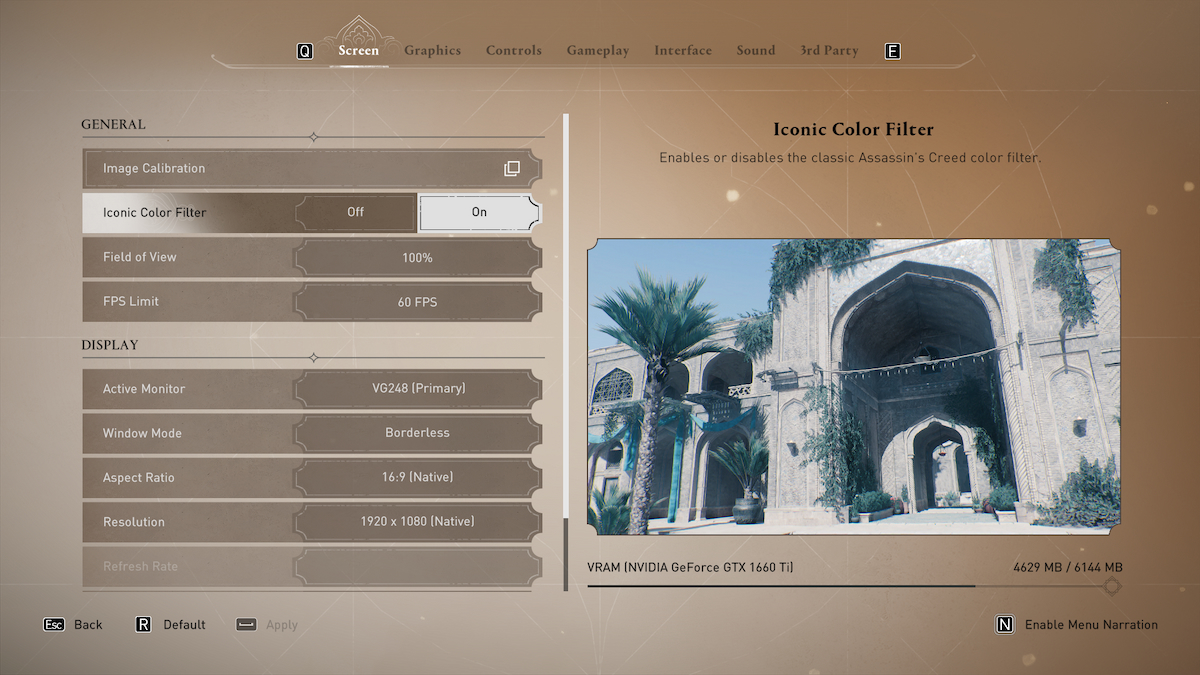Click the R key Default icon
The width and height of the screenshot is (1200, 675).
tap(143, 625)
